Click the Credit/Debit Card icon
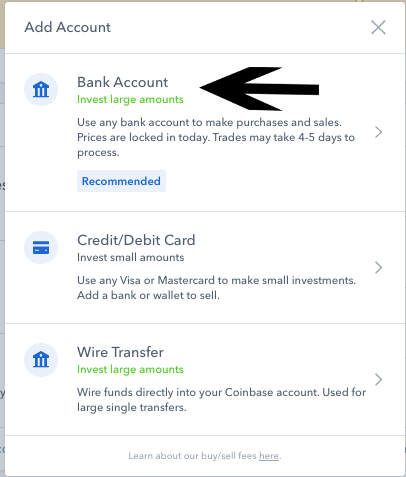This screenshot has width=406, height=477. click(x=41, y=248)
